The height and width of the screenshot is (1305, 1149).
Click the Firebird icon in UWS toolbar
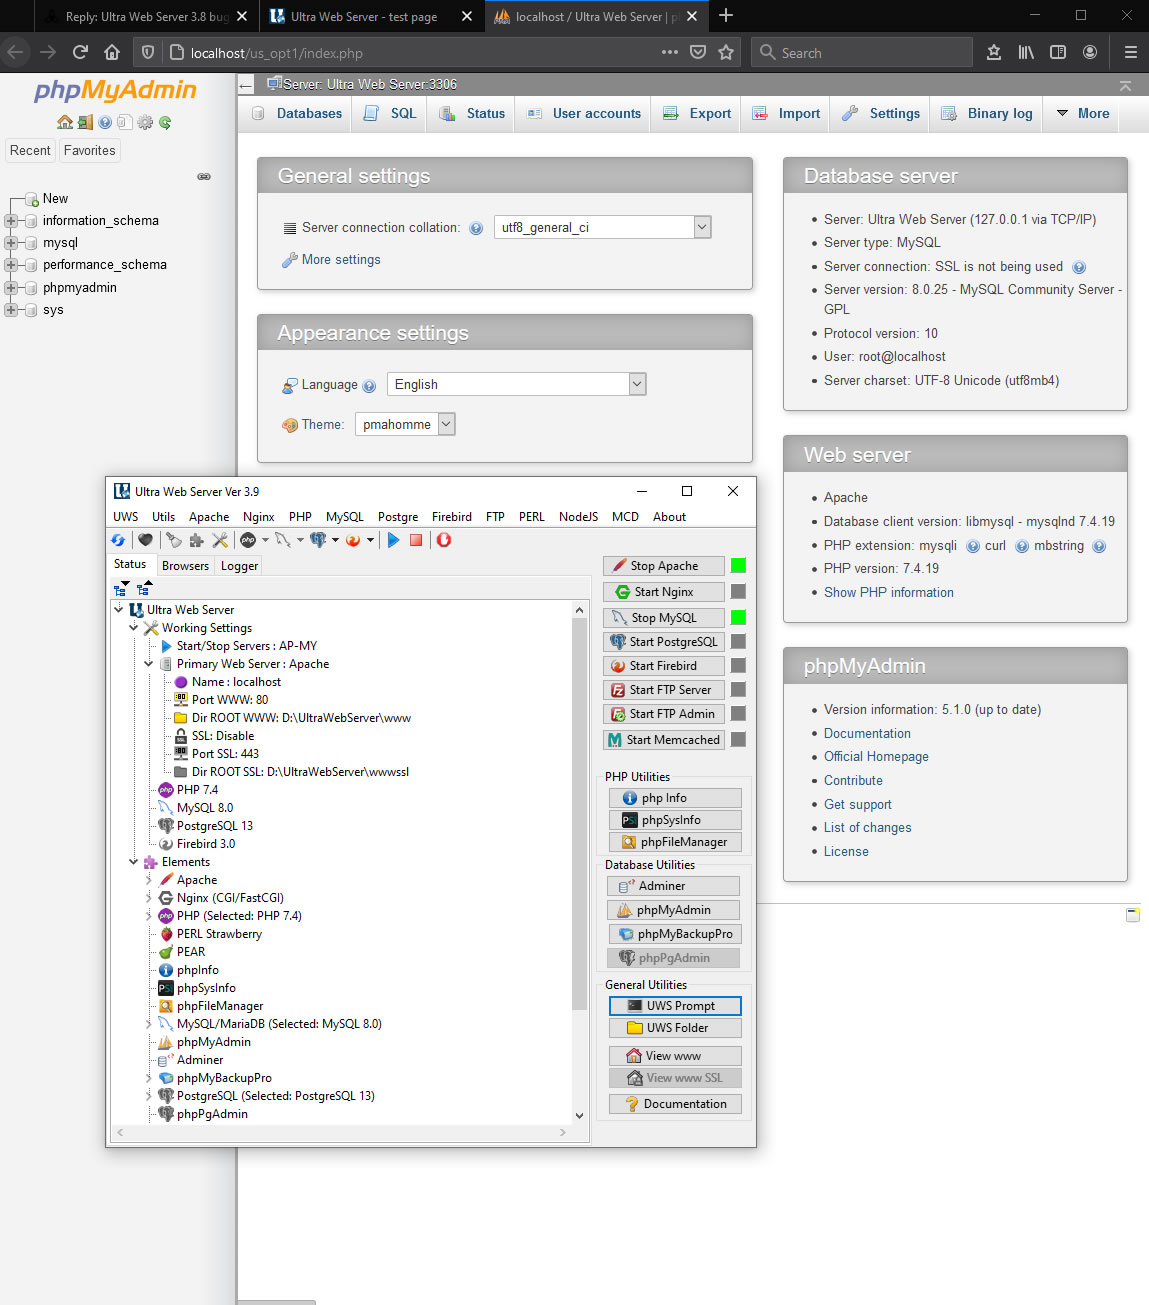point(353,540)
